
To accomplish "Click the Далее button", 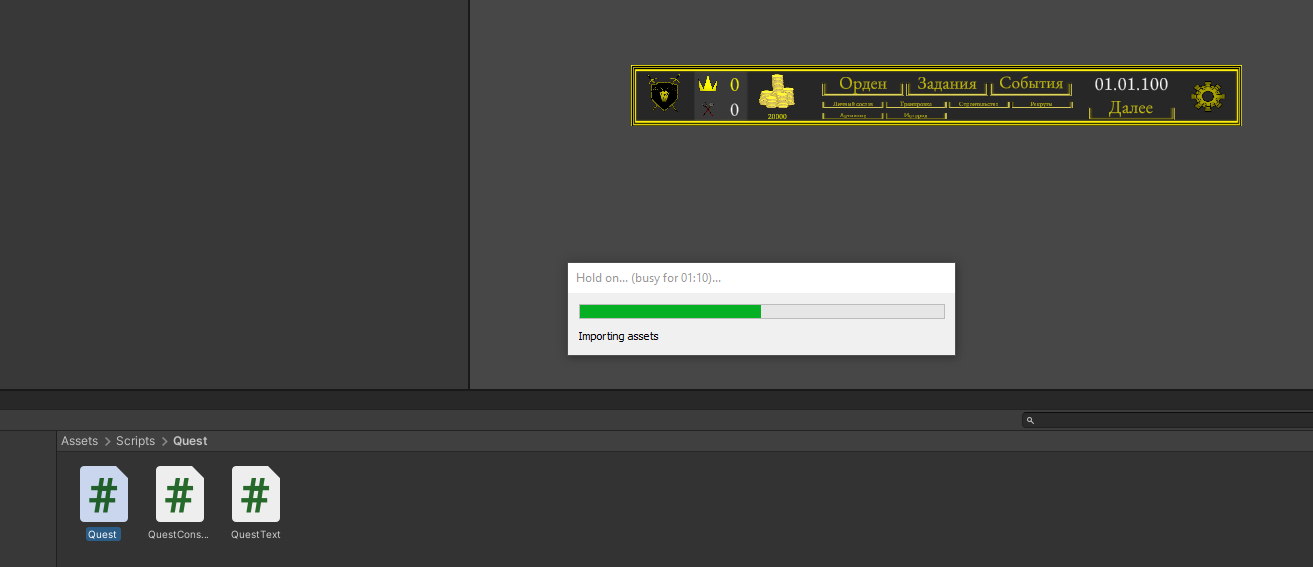I will (x=1131, y=108).
